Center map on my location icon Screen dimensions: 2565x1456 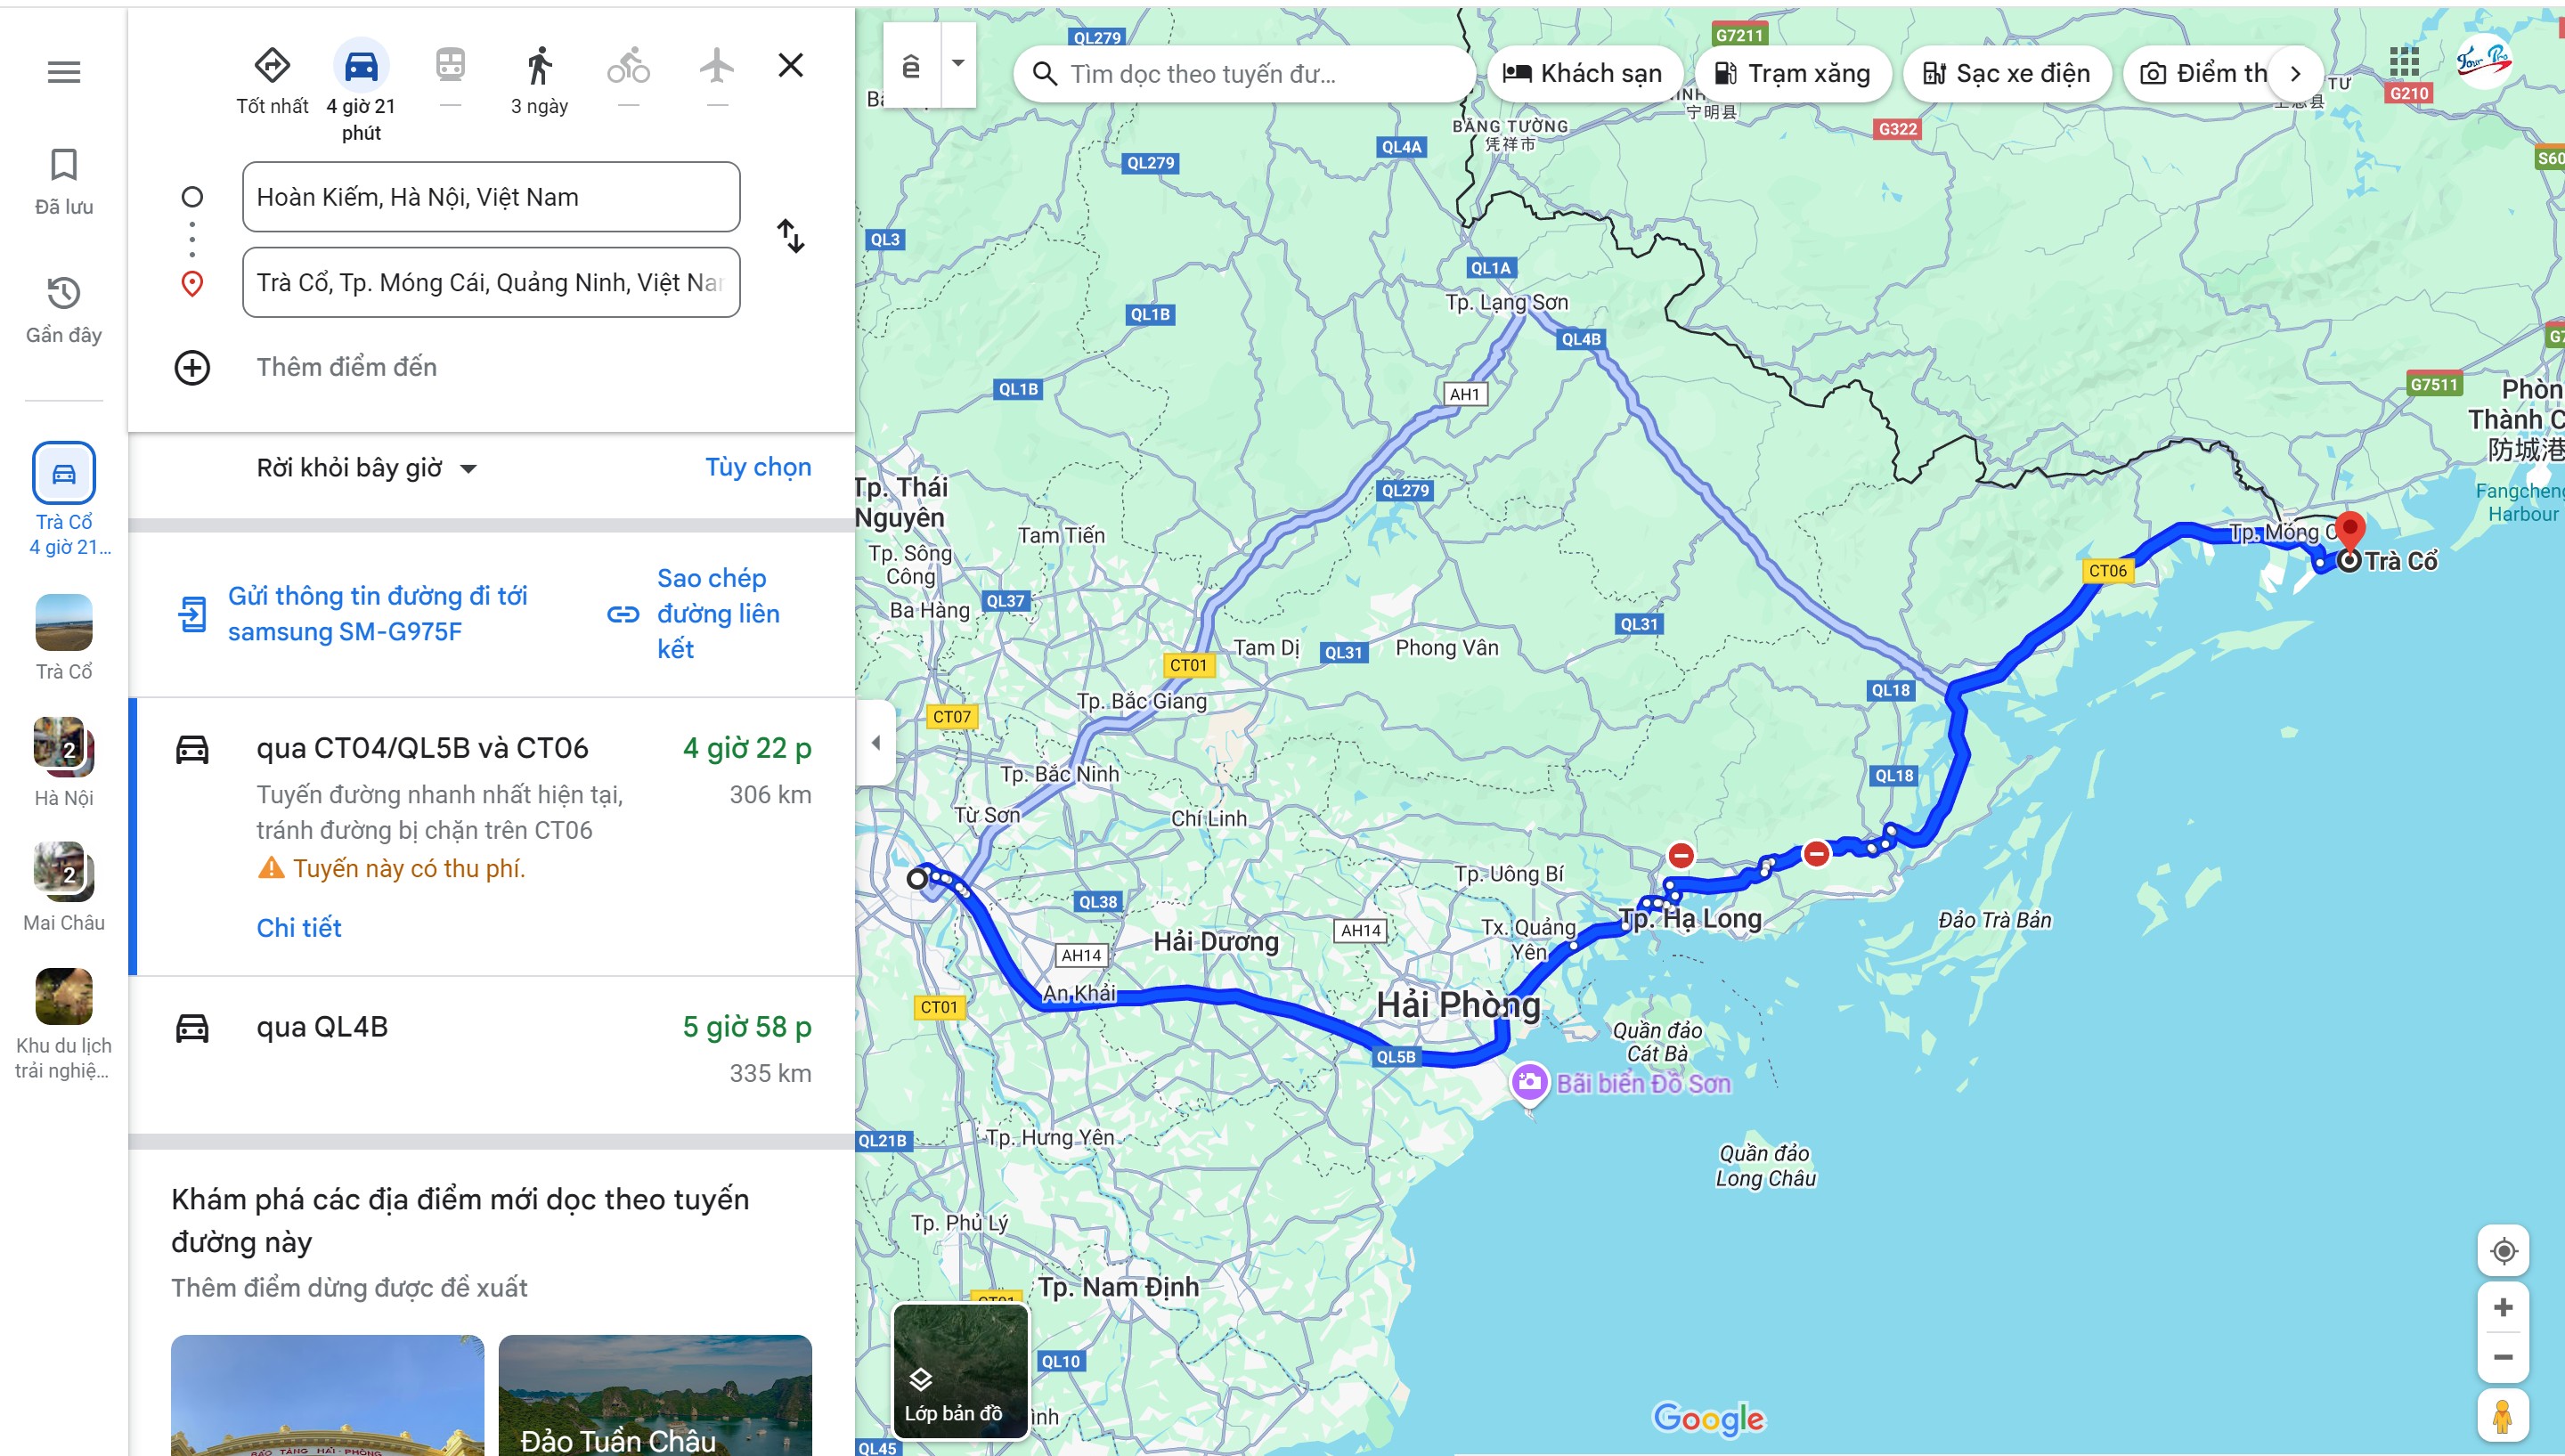(x=2503, y=1251)
